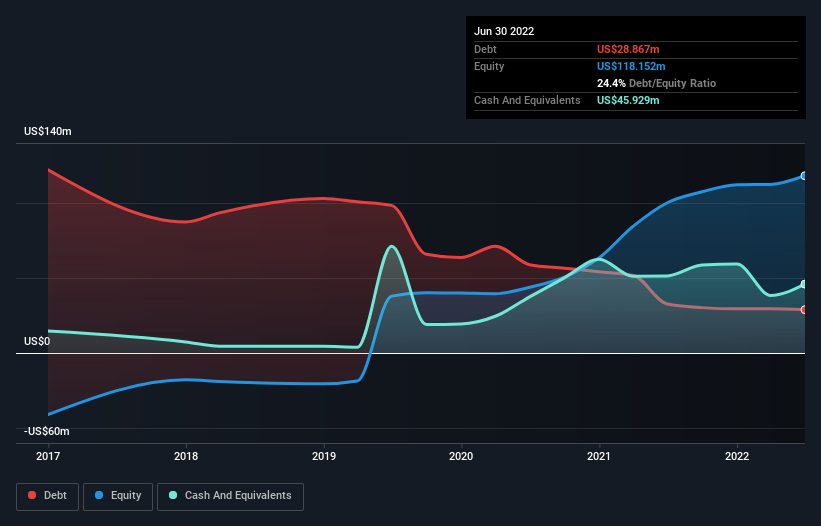This screenshot has height=526, width=821.
Task: Click the blue Equity legend dot
Action: pyautogui.click(x=99, y=495)
